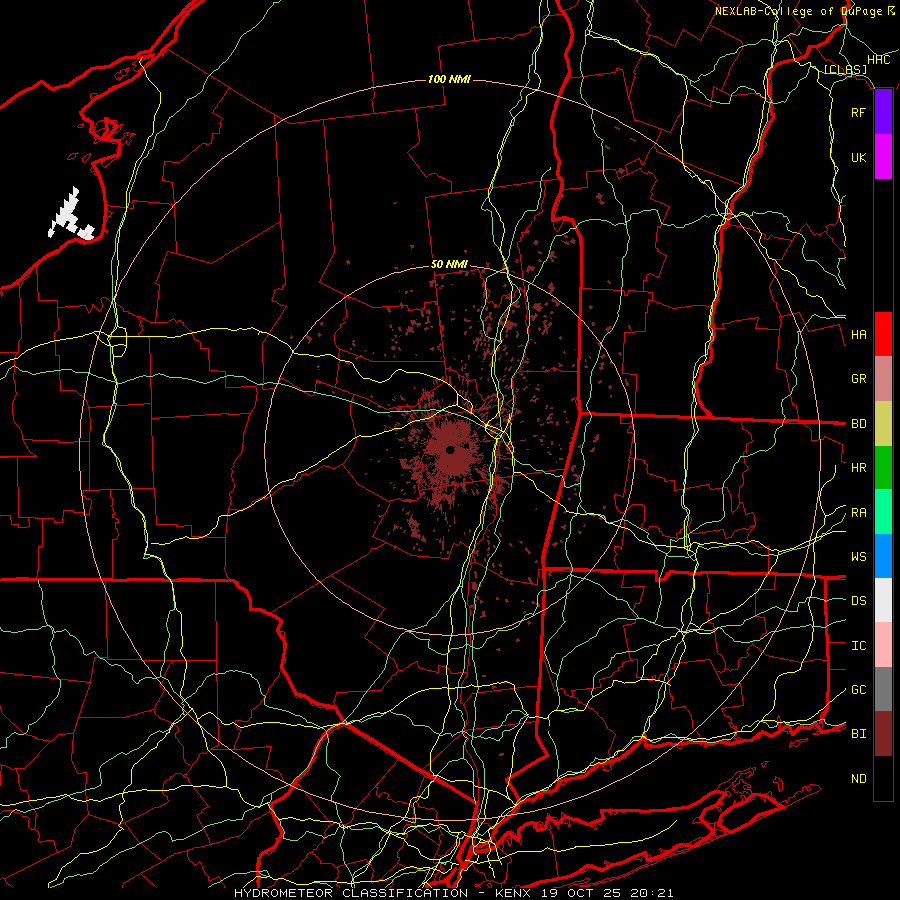
Task: Click the "HHC" product label
Action: coord(878,60)
